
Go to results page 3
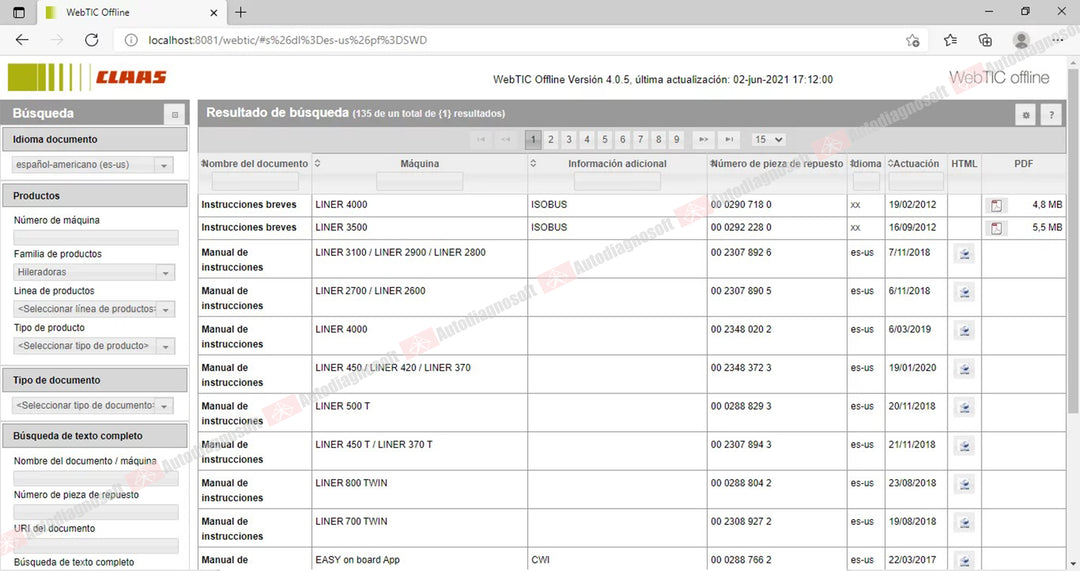(568, 139)
